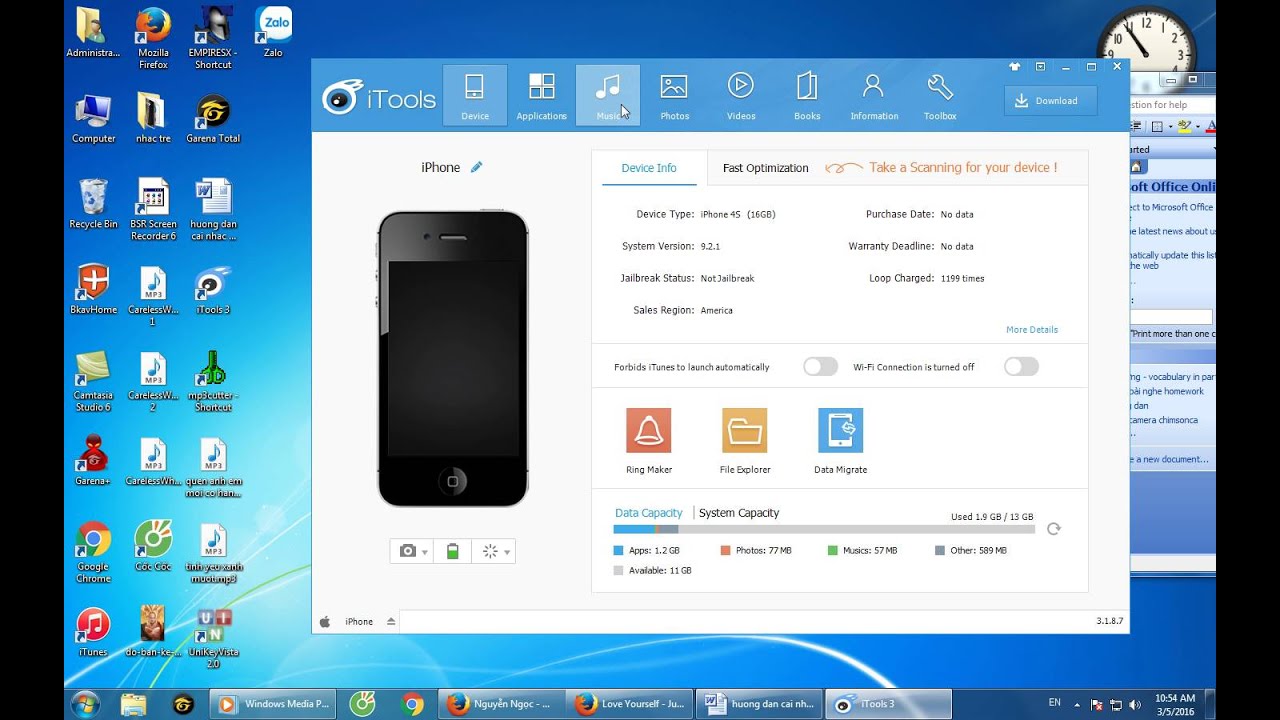Viewport: 1280px width, 720px height.
Task: Take a device screenshot with camera icon
Action: click(x=407, y=551)
